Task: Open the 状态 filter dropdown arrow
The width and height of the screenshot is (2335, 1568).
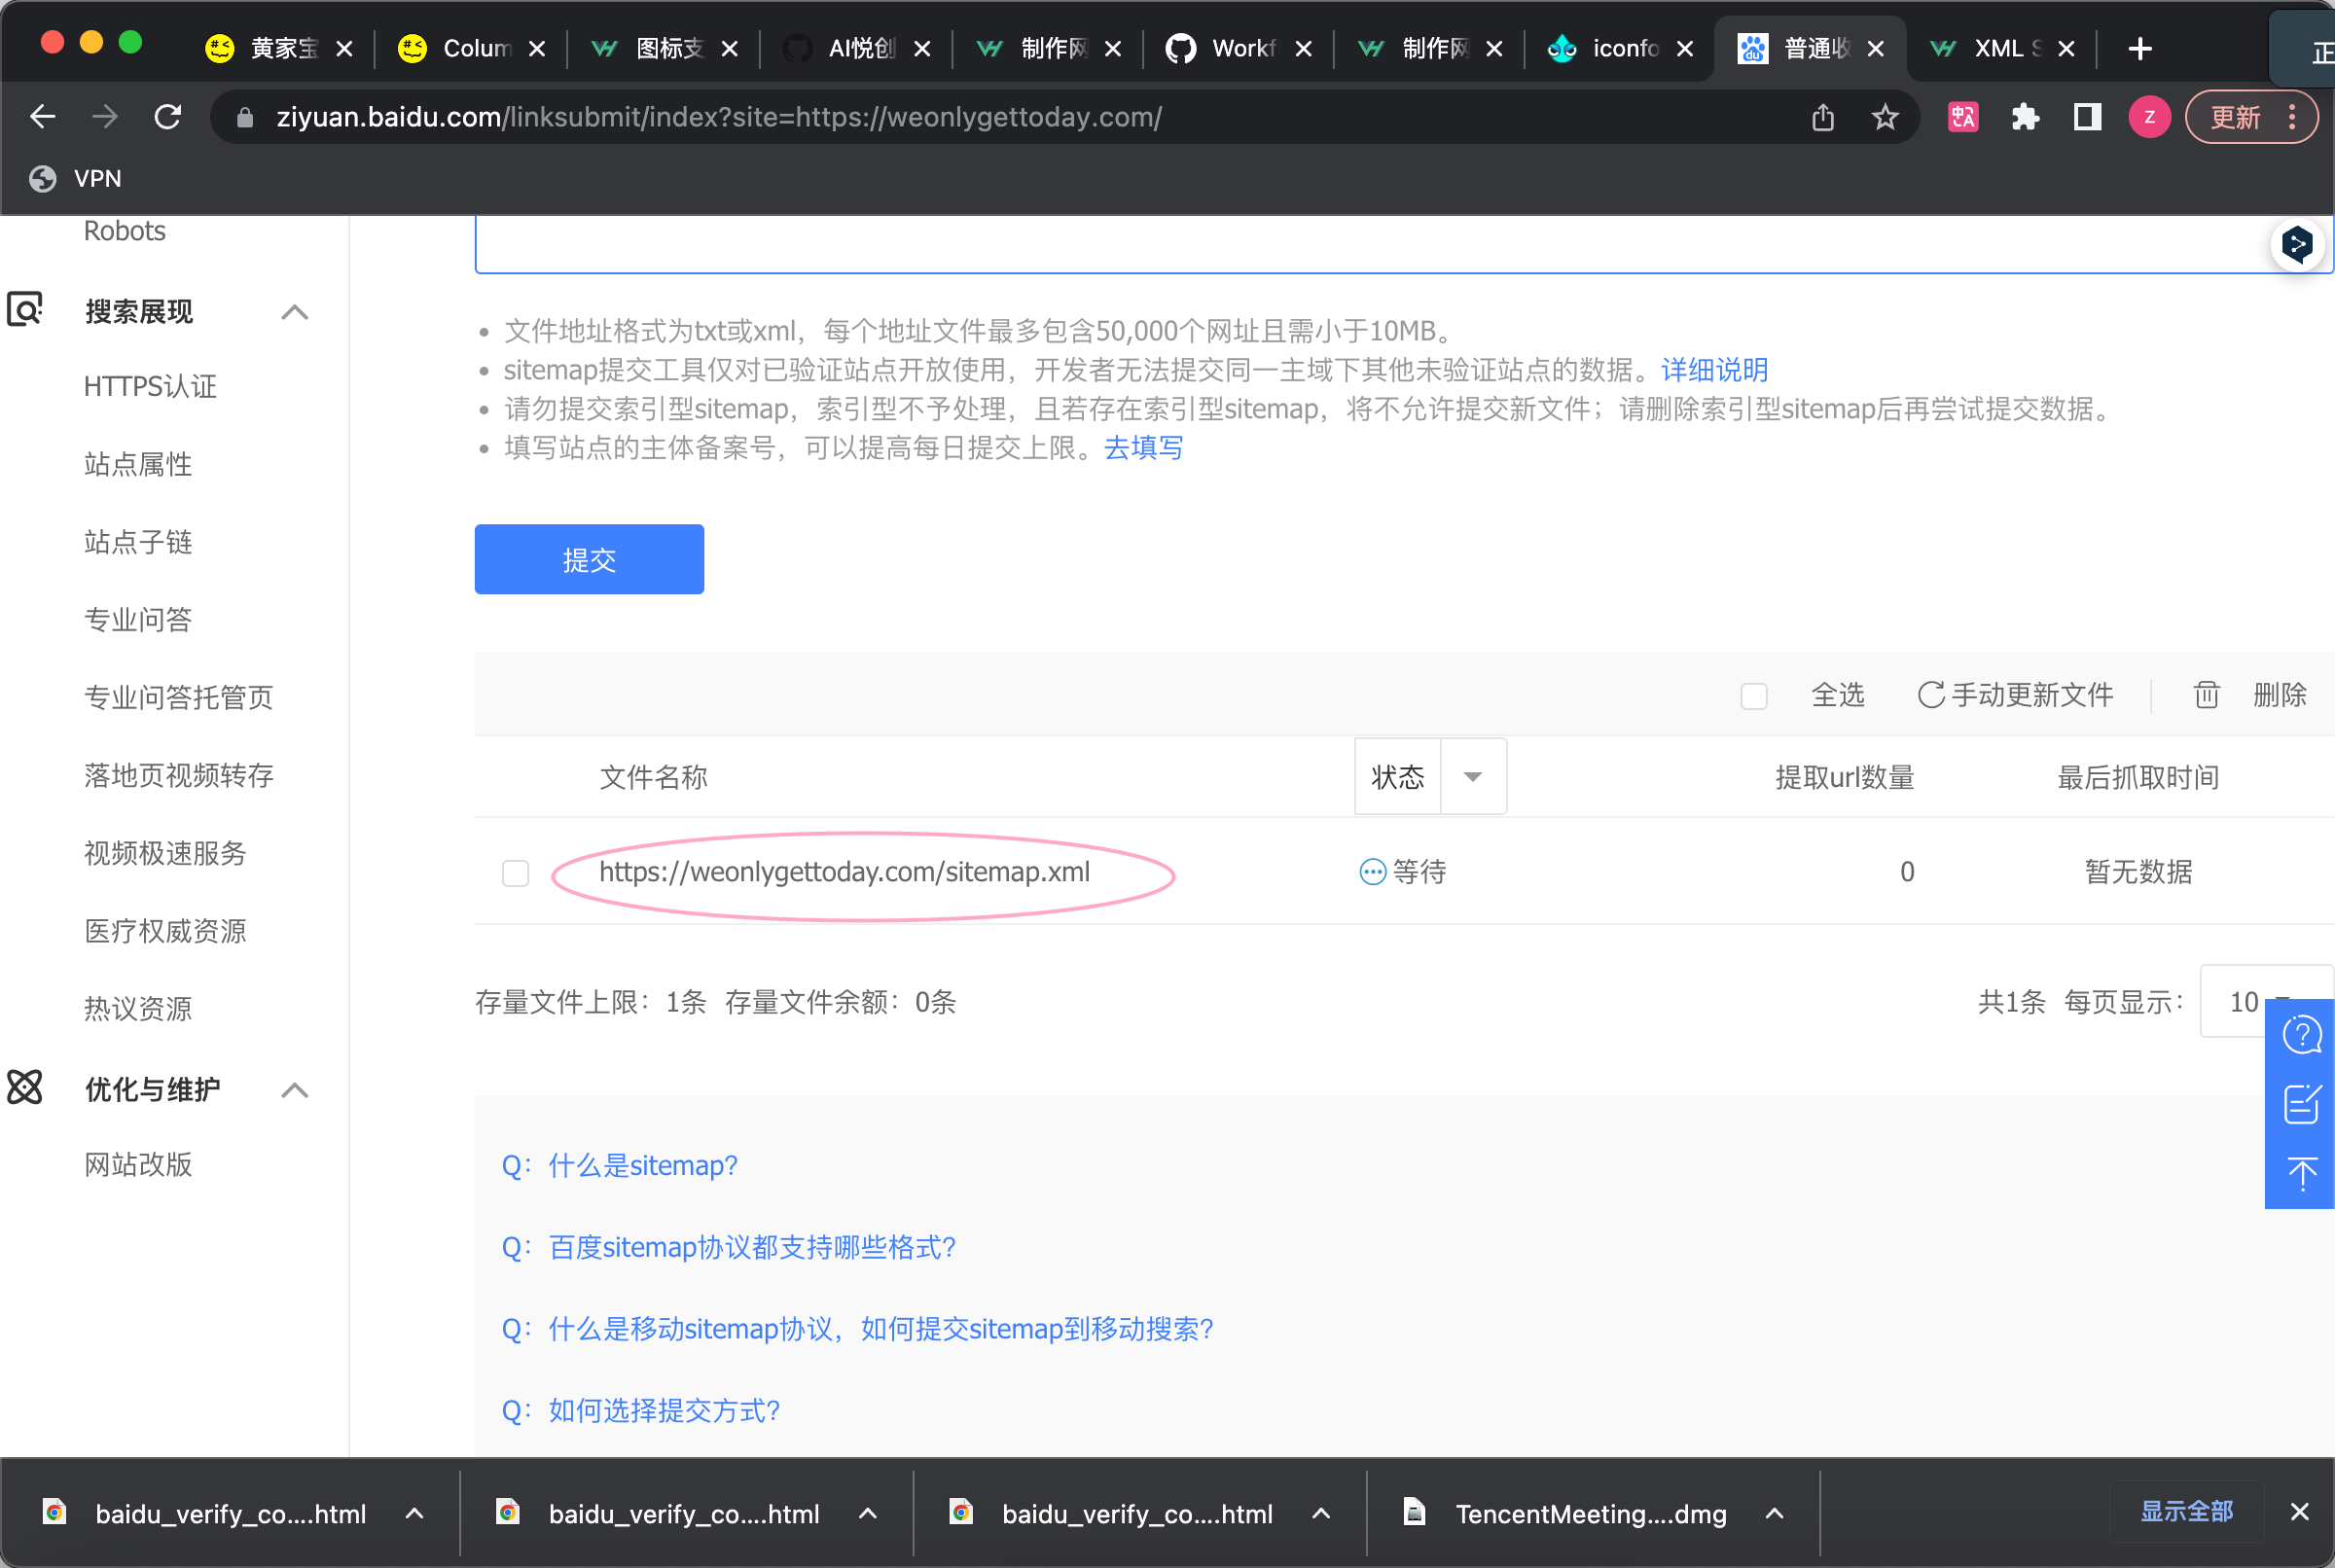Action: [1473, 777]
